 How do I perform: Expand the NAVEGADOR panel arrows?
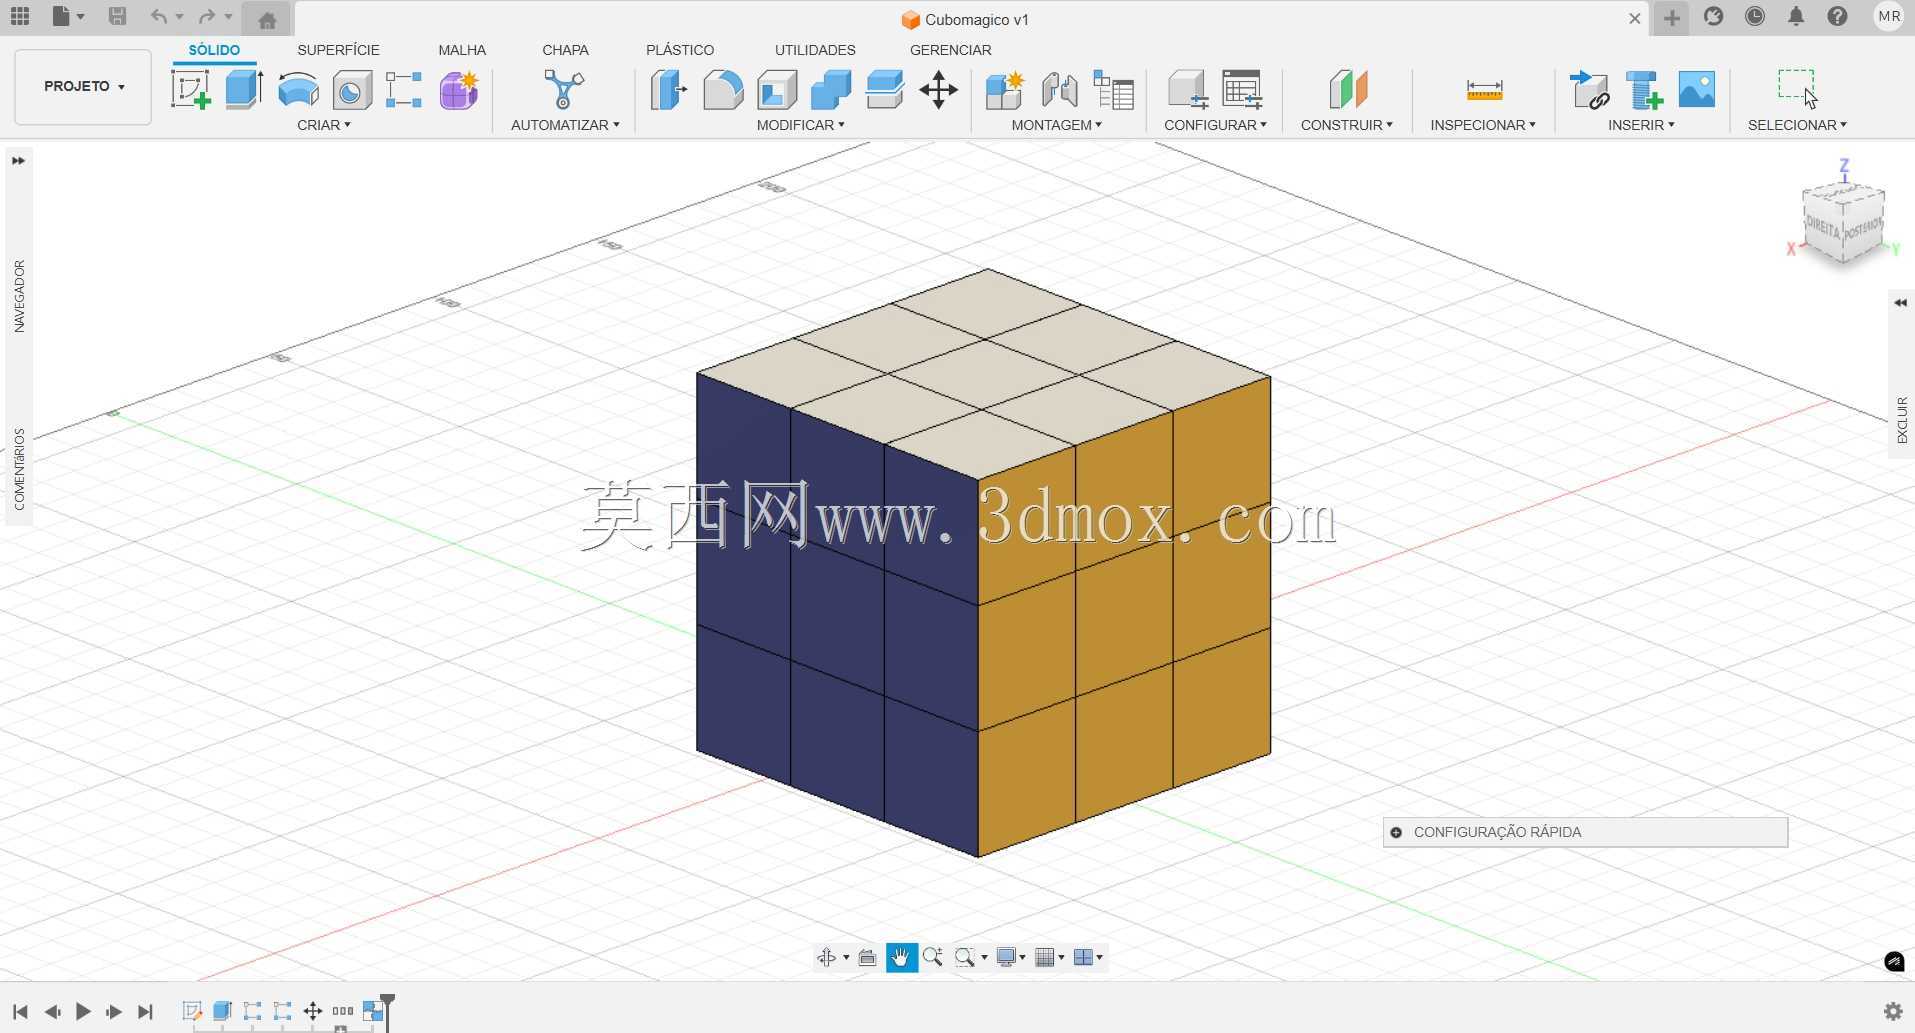point(18,160)
